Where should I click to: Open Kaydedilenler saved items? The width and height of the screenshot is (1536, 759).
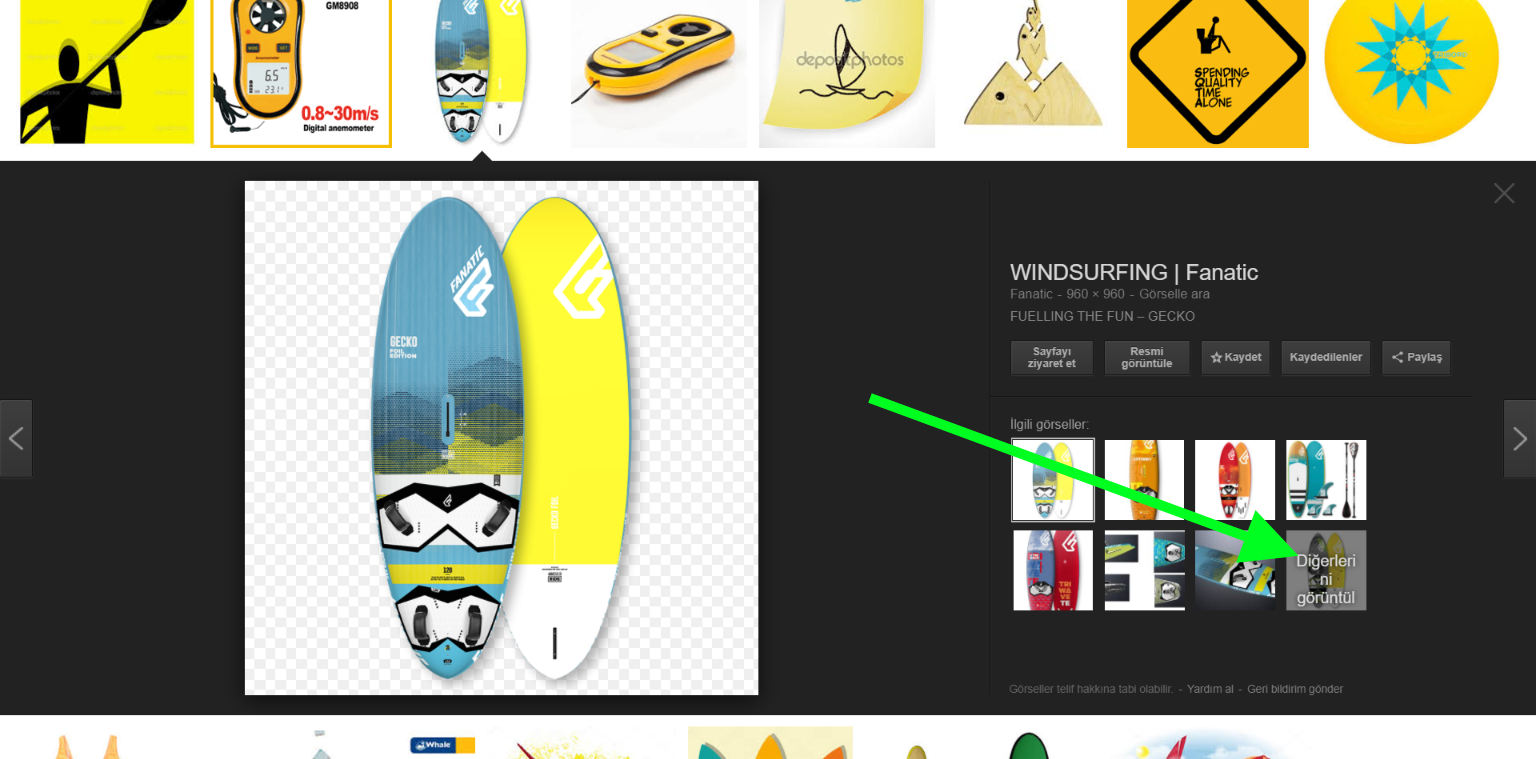1326,357
